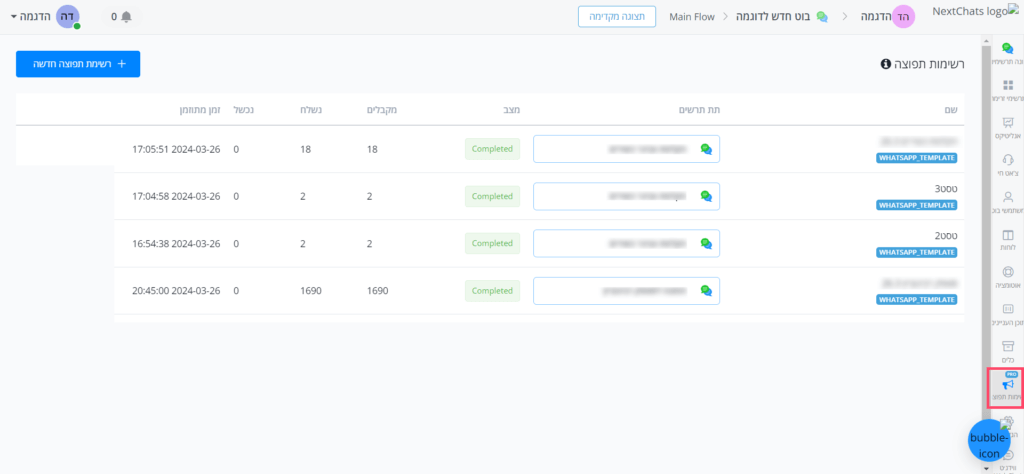This screenshot has width=1024, height=474.
Task: Click WHATSAPP_TEMPLATE badge under טסט2
Action: coord(916,252)
